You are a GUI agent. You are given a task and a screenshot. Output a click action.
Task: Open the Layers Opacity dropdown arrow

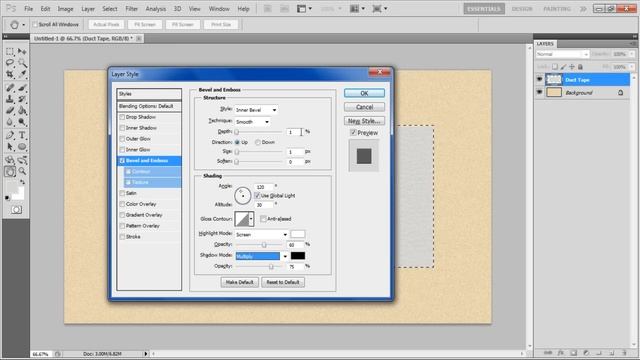click(x=631, y=54)
